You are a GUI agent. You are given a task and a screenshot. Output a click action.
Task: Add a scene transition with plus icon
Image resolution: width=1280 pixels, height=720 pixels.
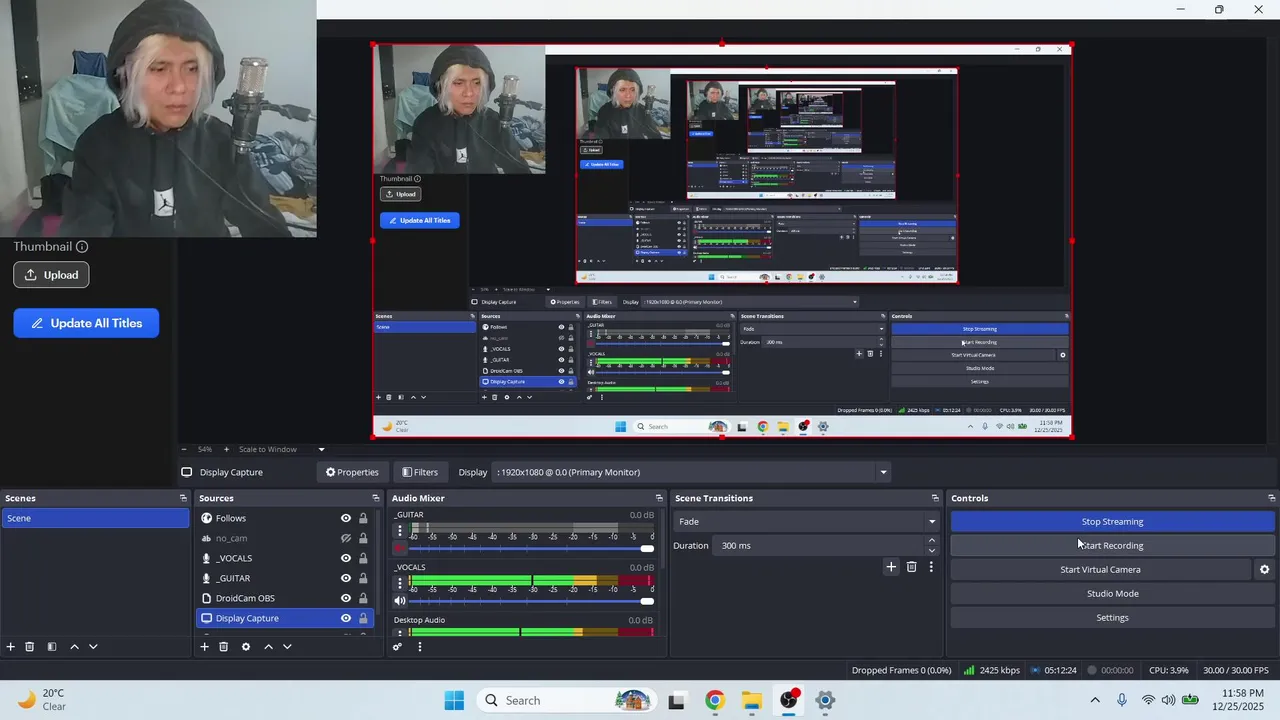point(891,567)
